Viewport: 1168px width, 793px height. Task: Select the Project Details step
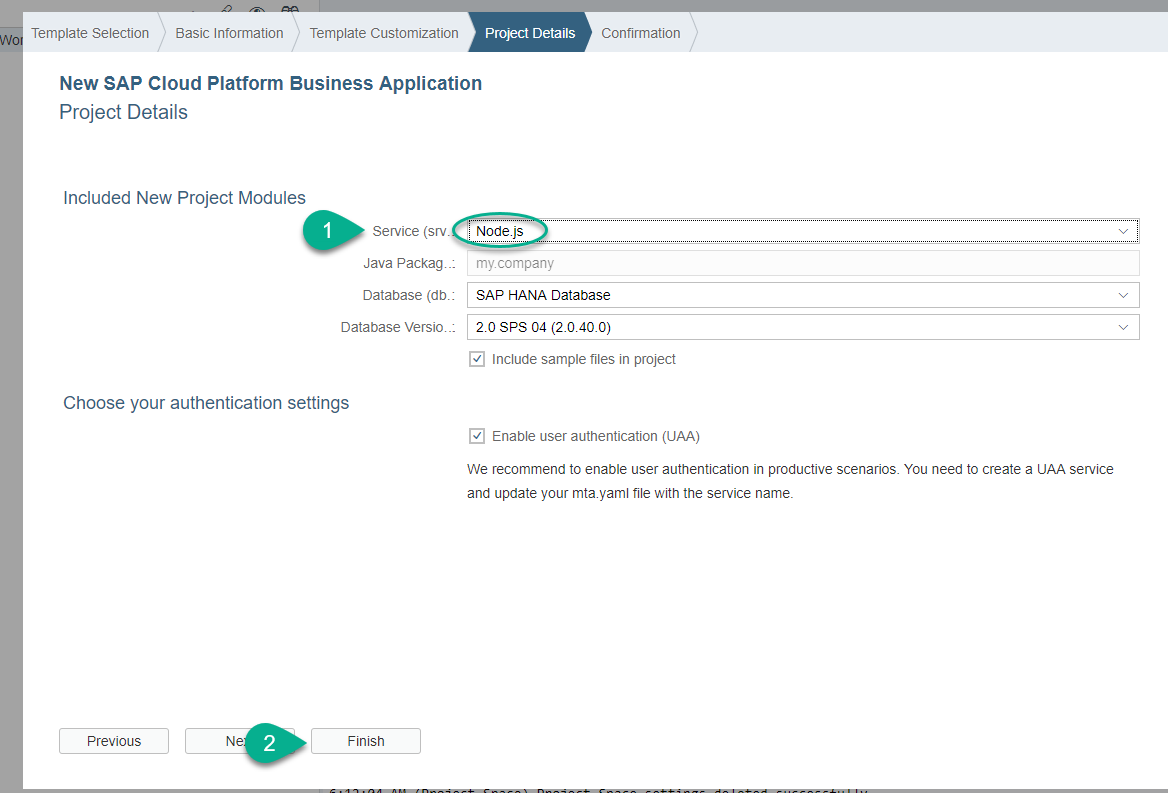530,33
